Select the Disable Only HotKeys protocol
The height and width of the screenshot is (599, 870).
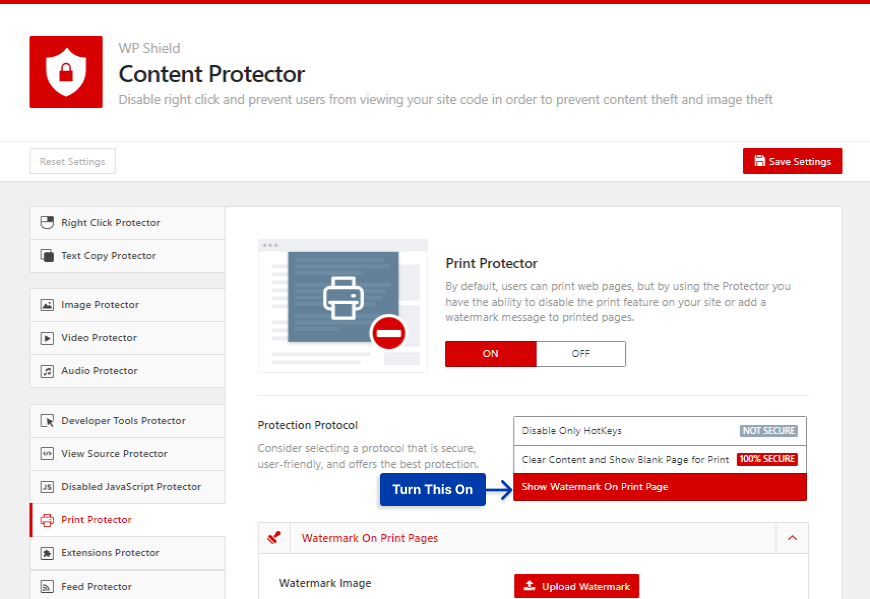660,431
